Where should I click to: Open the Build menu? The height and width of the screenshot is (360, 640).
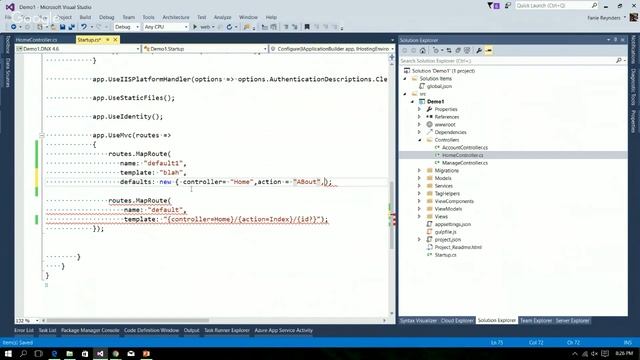(x=85, y=17)
